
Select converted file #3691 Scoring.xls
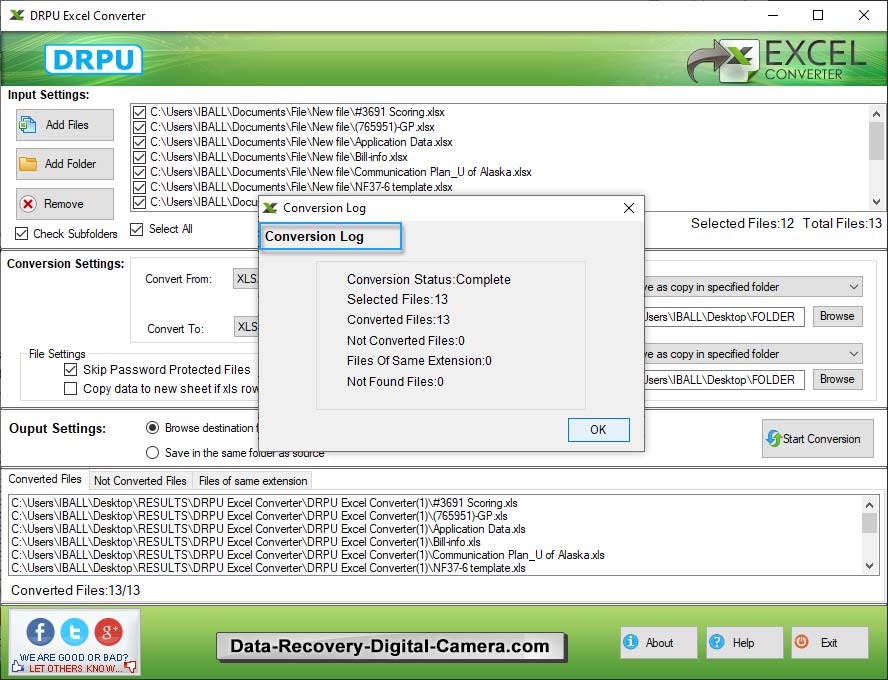click(264, 503)
